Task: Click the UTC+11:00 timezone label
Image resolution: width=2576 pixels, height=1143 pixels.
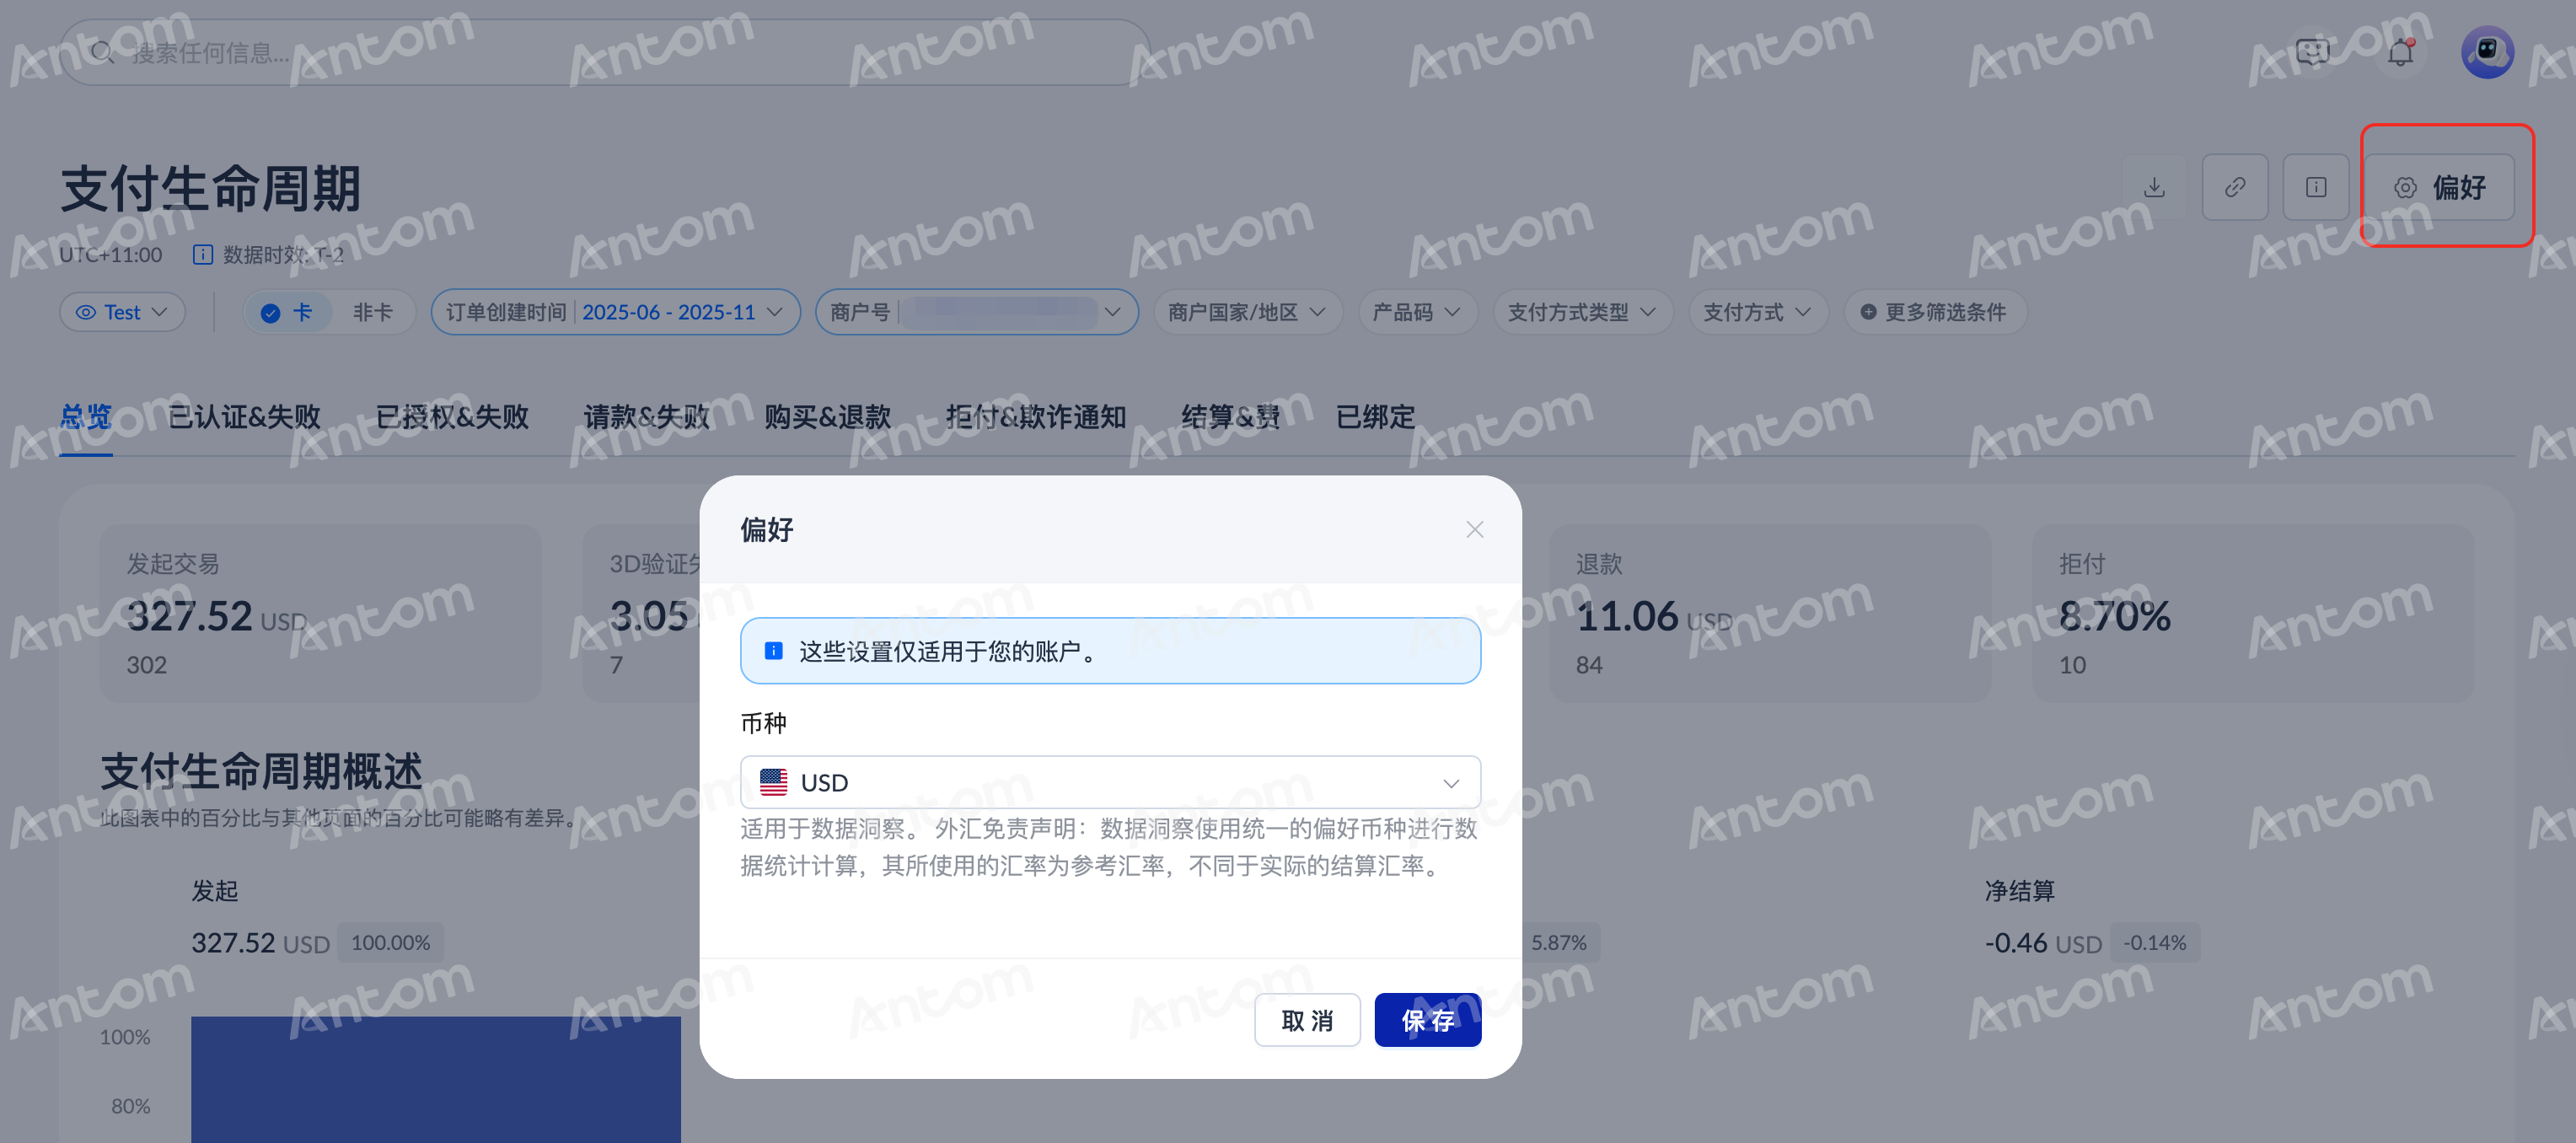Action: [110, 255]
